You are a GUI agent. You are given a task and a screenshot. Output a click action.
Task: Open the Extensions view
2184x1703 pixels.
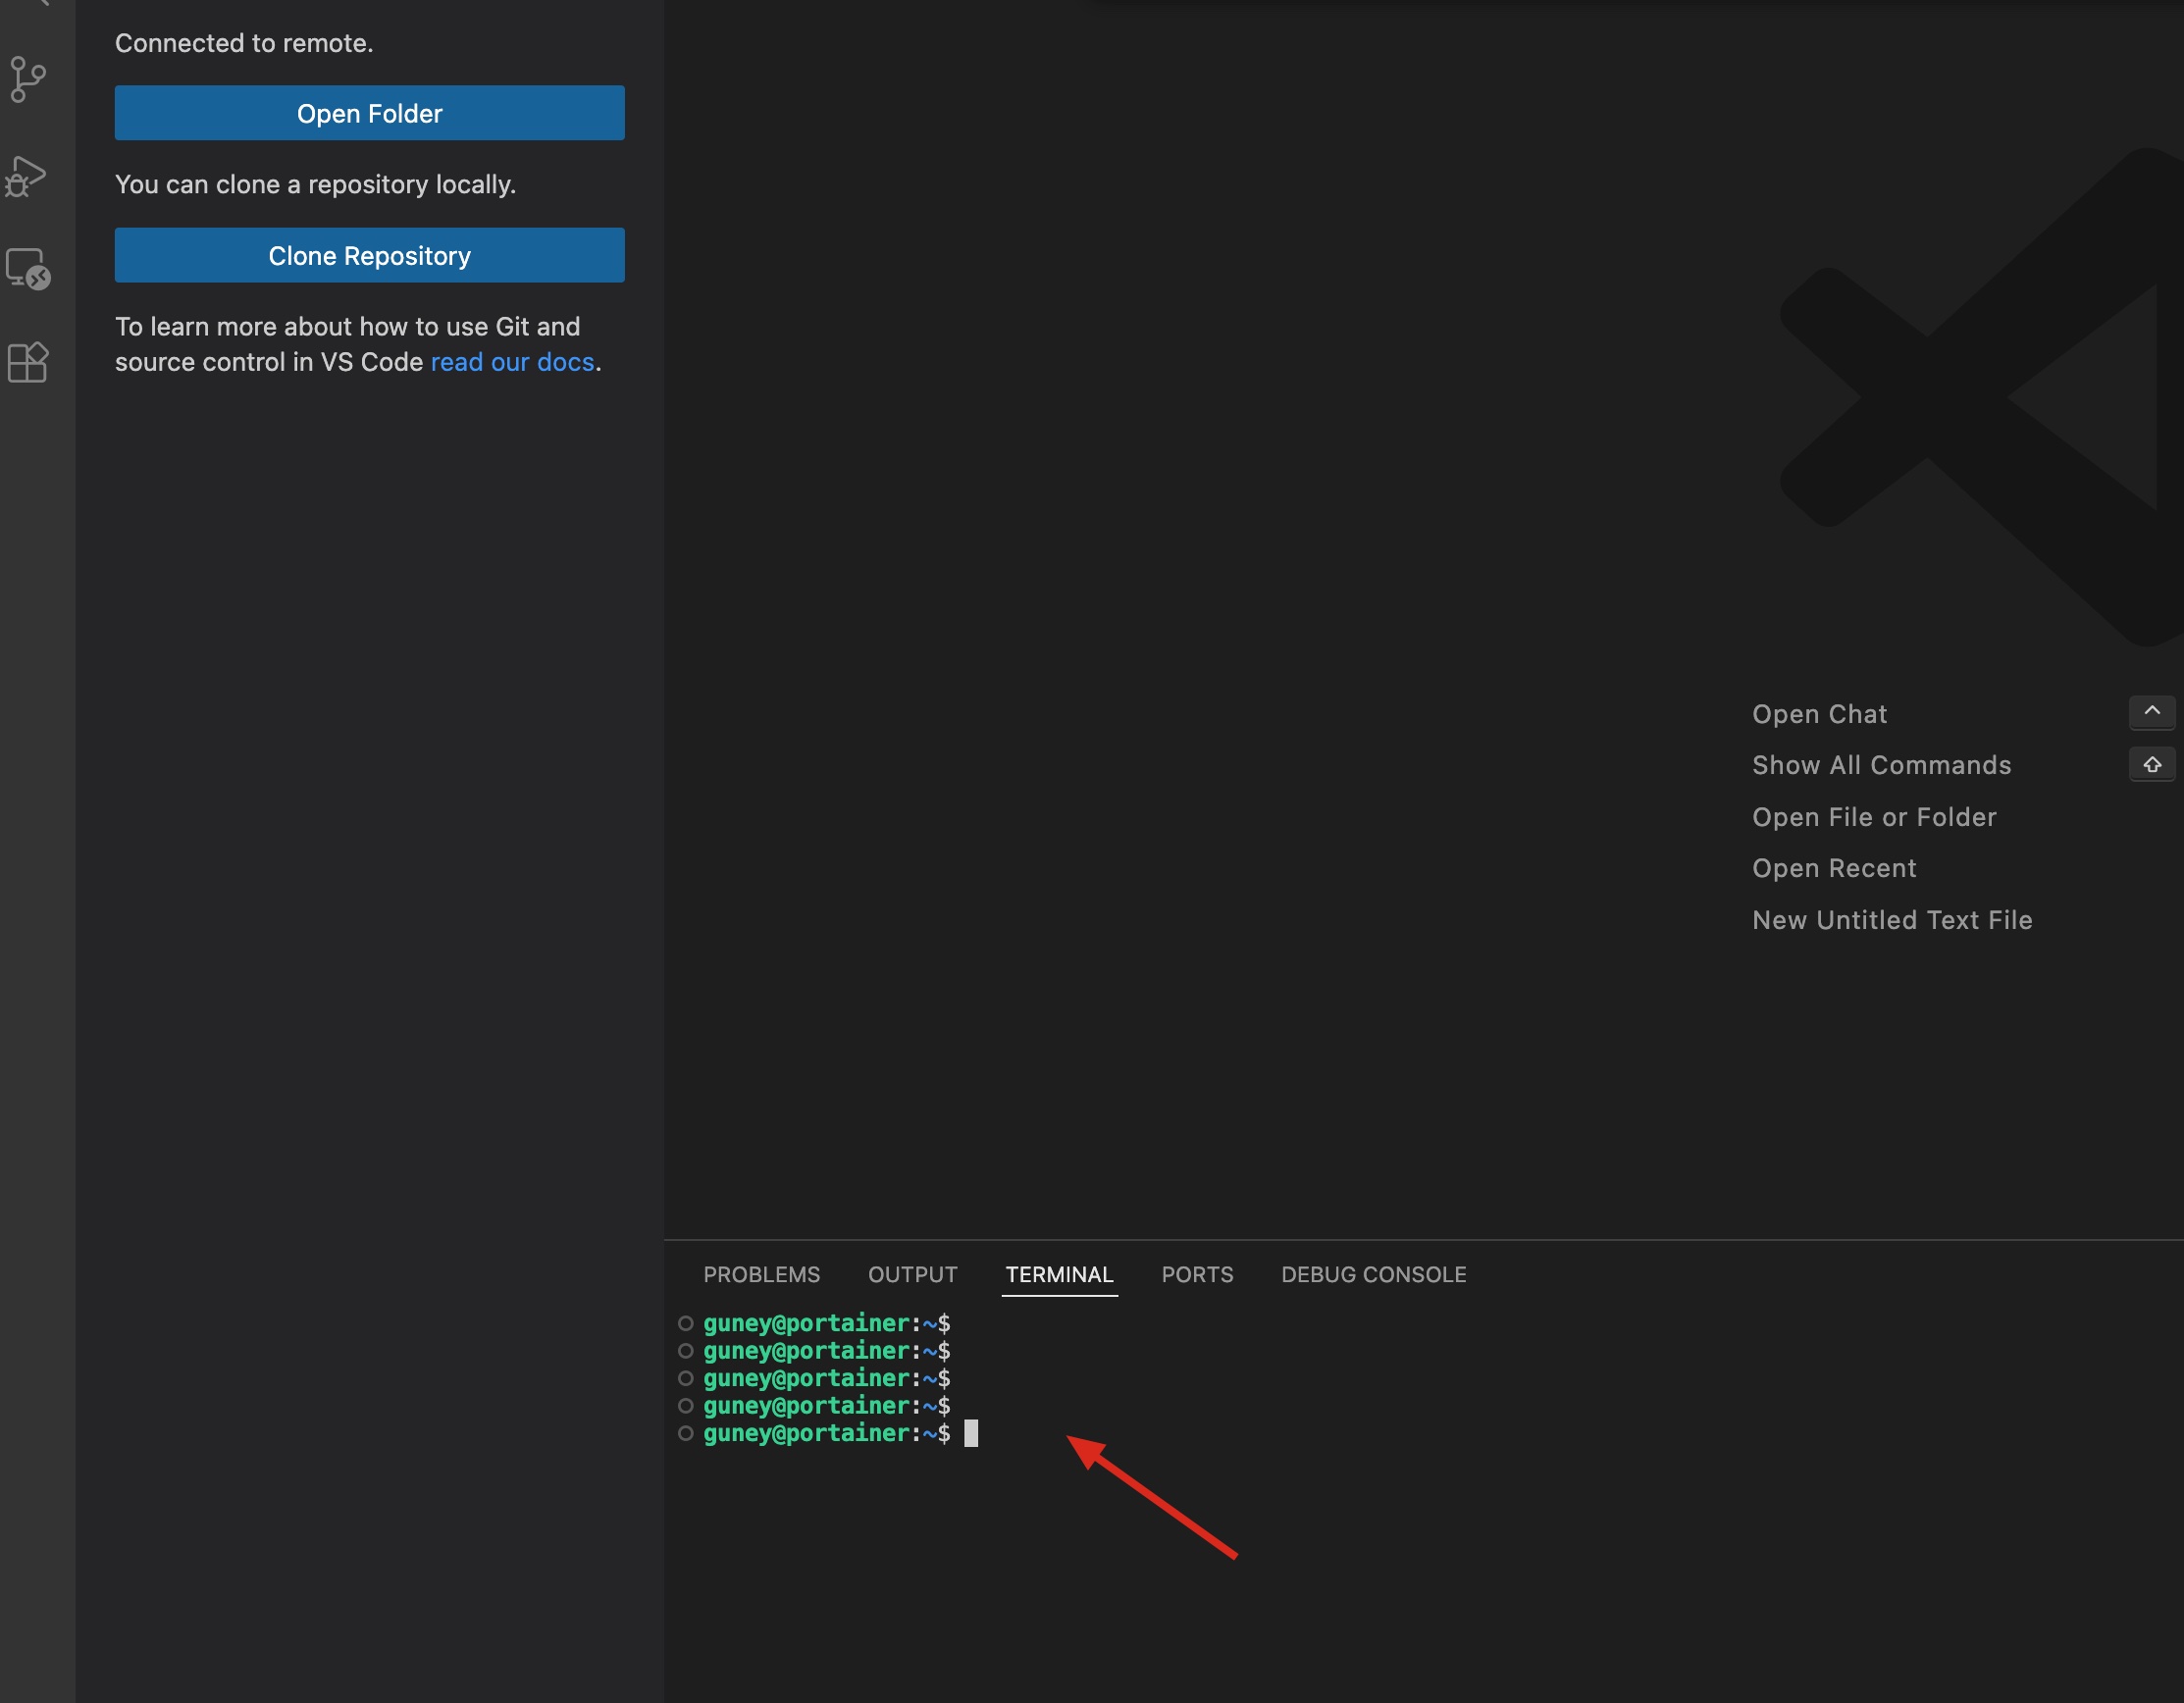point(27,362)
